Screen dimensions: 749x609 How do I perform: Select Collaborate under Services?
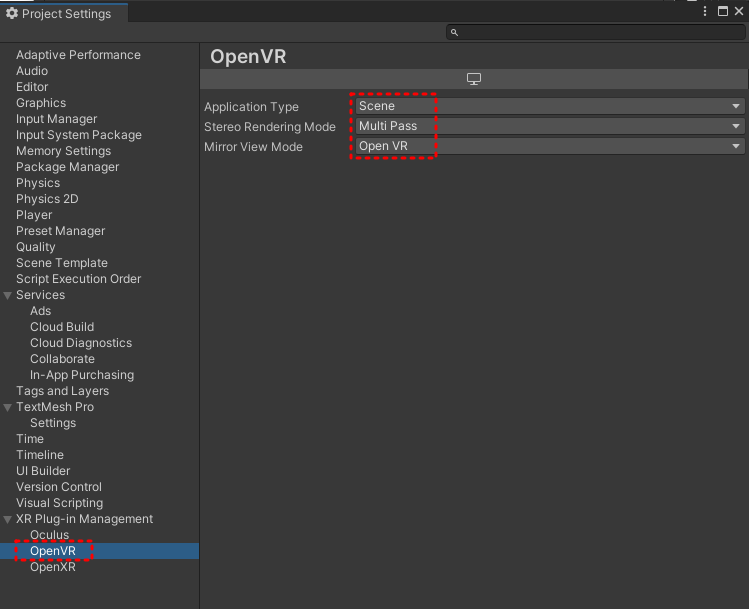(x=63, y=359)
